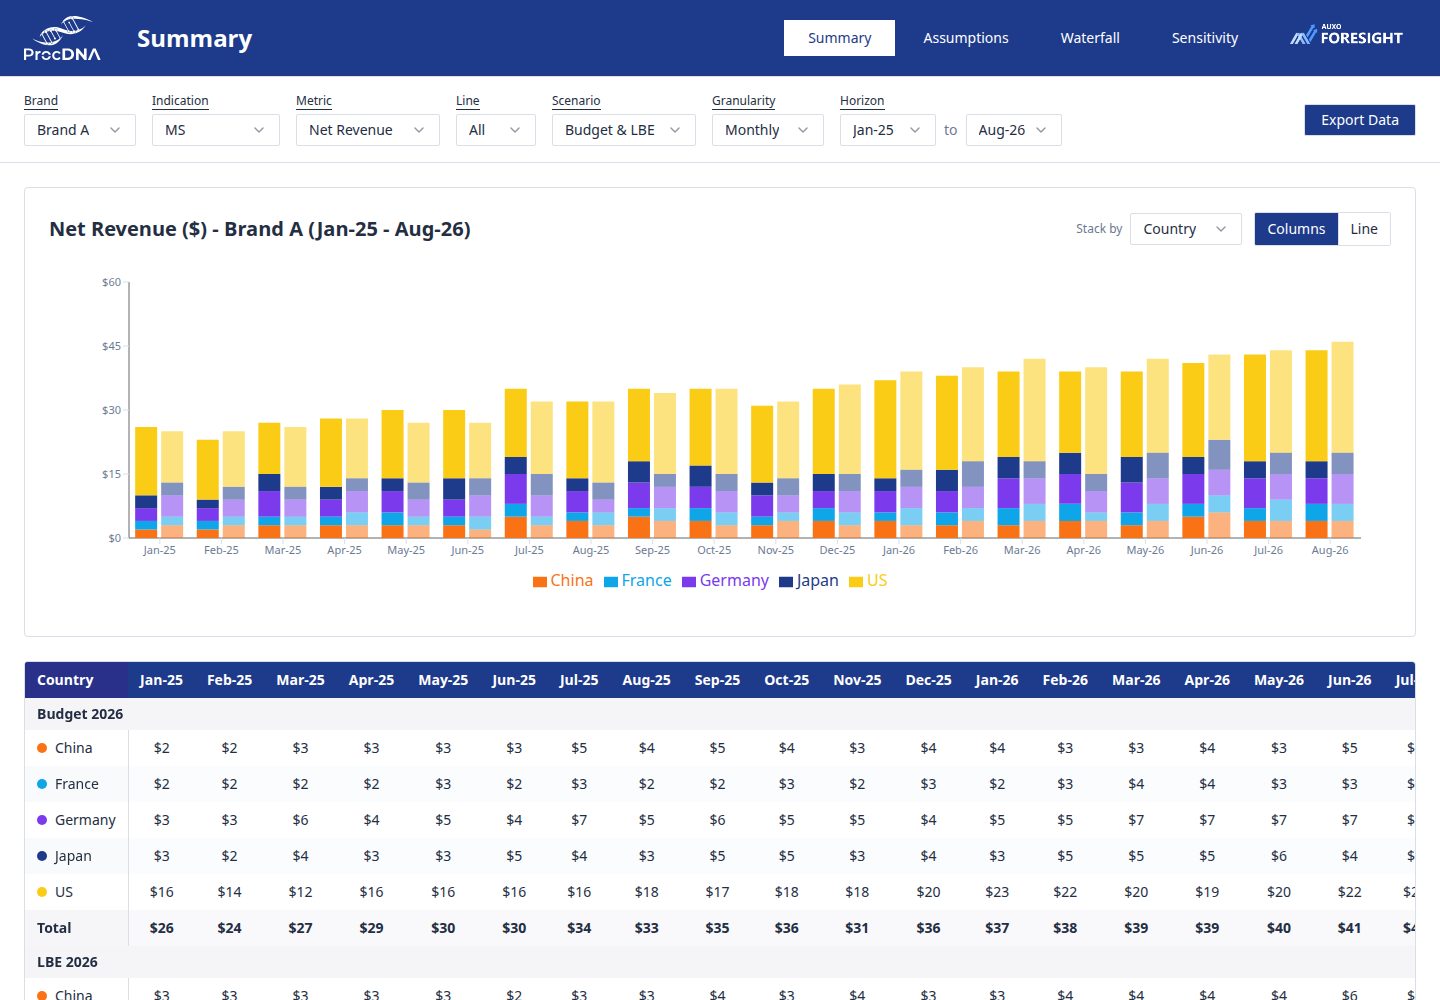1440x1000 pixels.
Task: Expand the Line dropdown showing All
Action: [x=496, y=130]
